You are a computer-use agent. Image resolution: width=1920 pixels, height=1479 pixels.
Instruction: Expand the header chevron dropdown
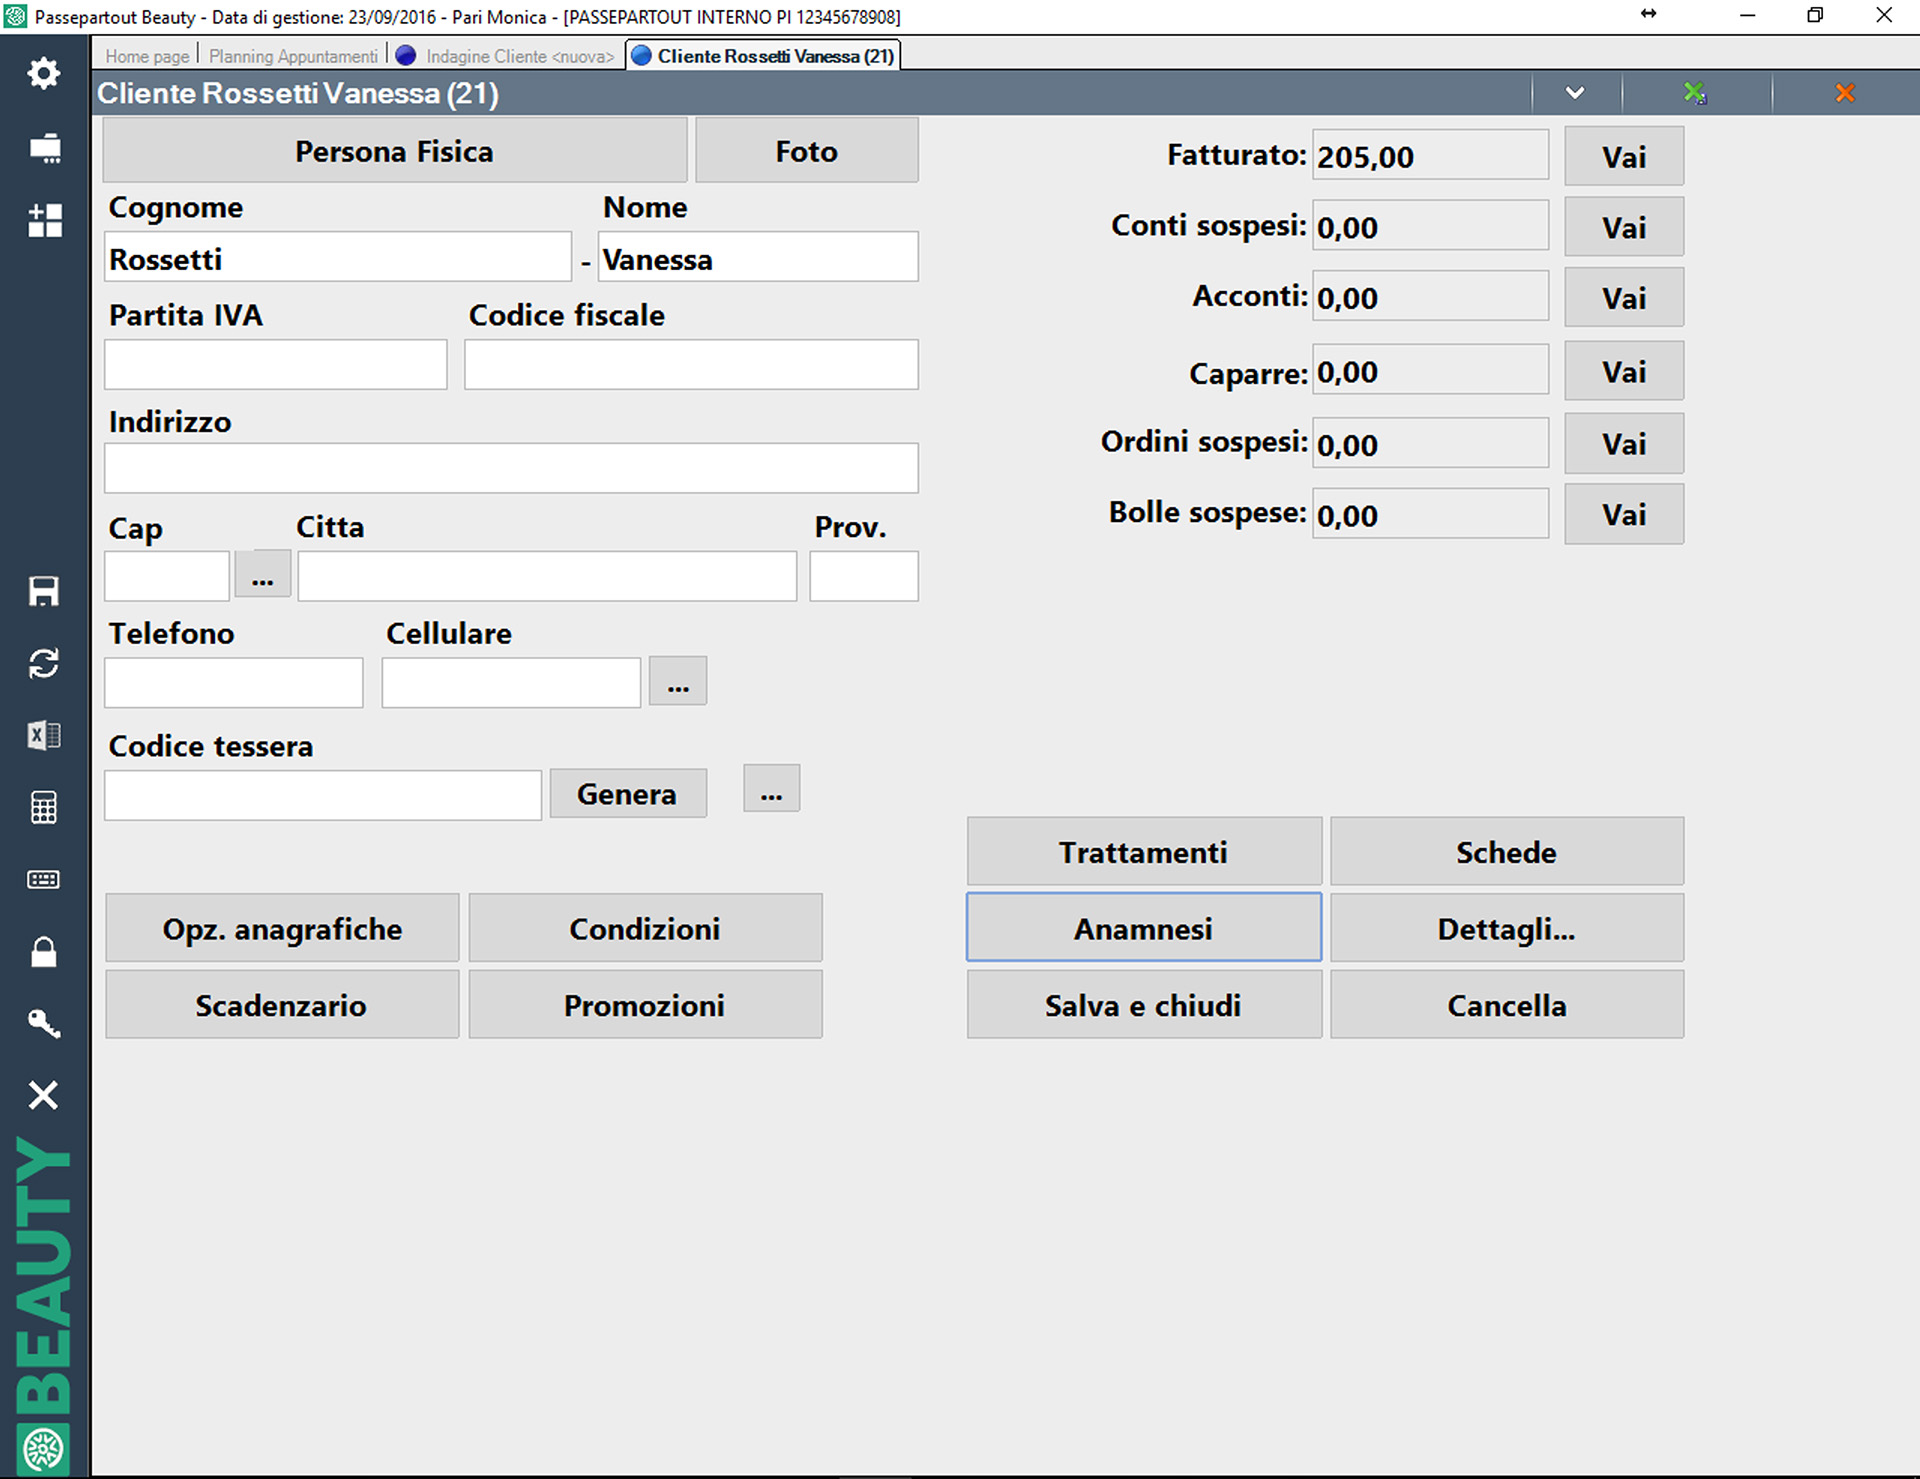click(x=1575, y=93)
